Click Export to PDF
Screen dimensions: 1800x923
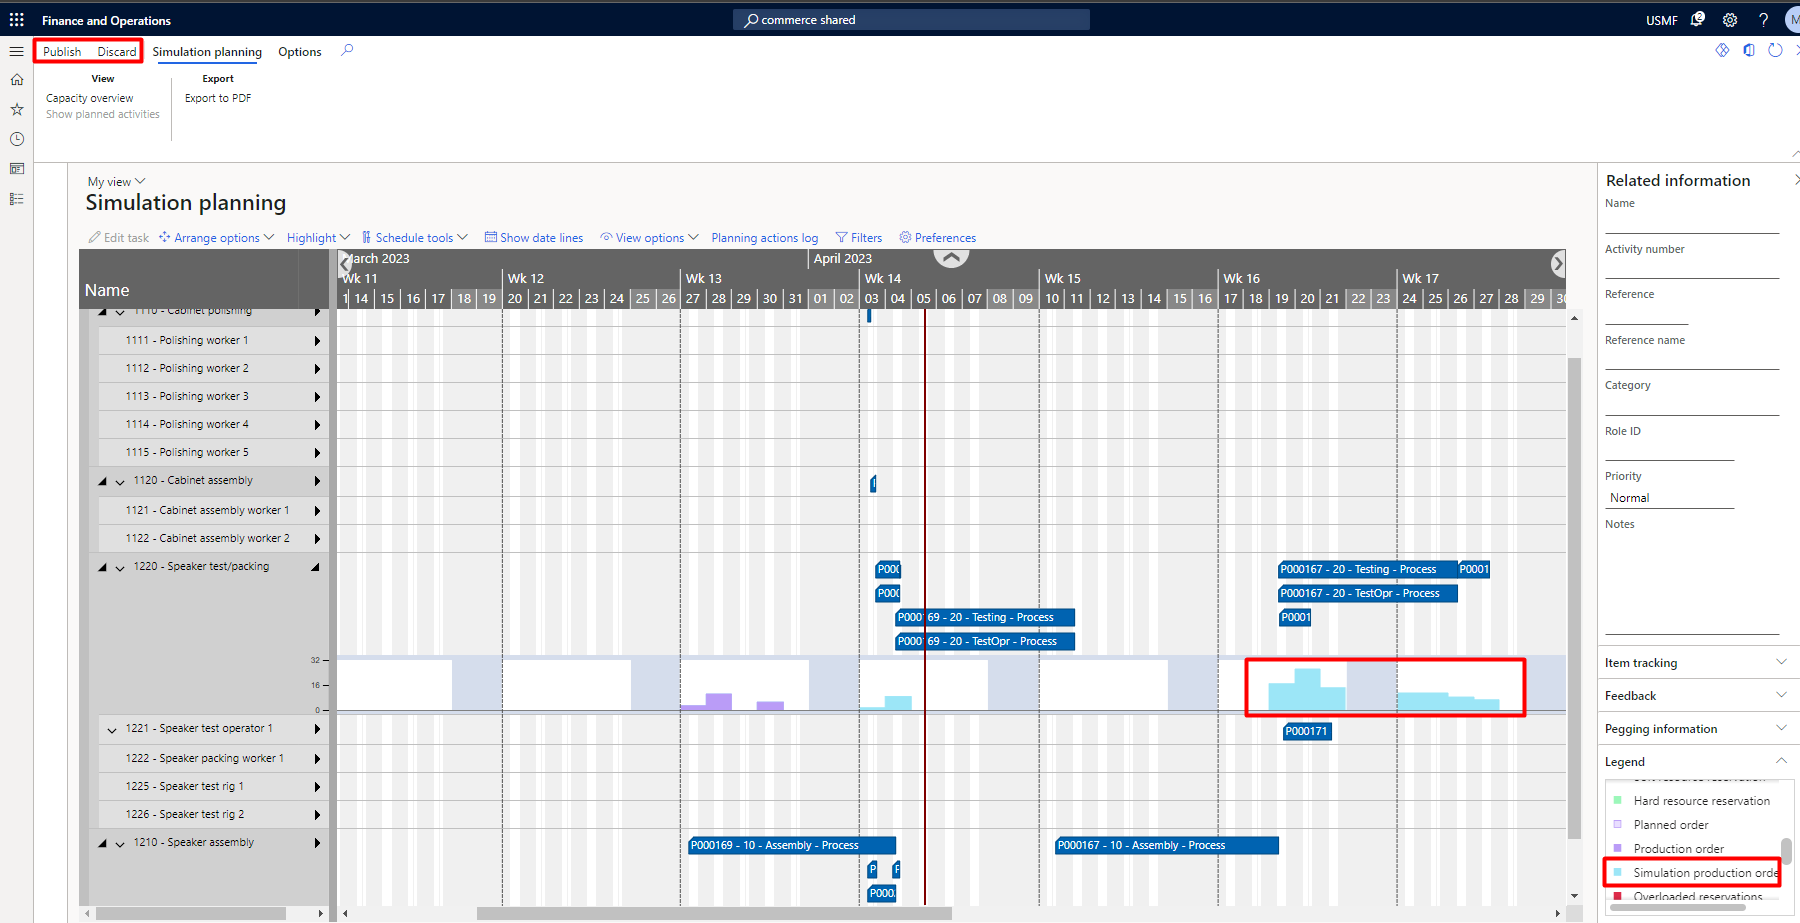[x=218, y=98]
